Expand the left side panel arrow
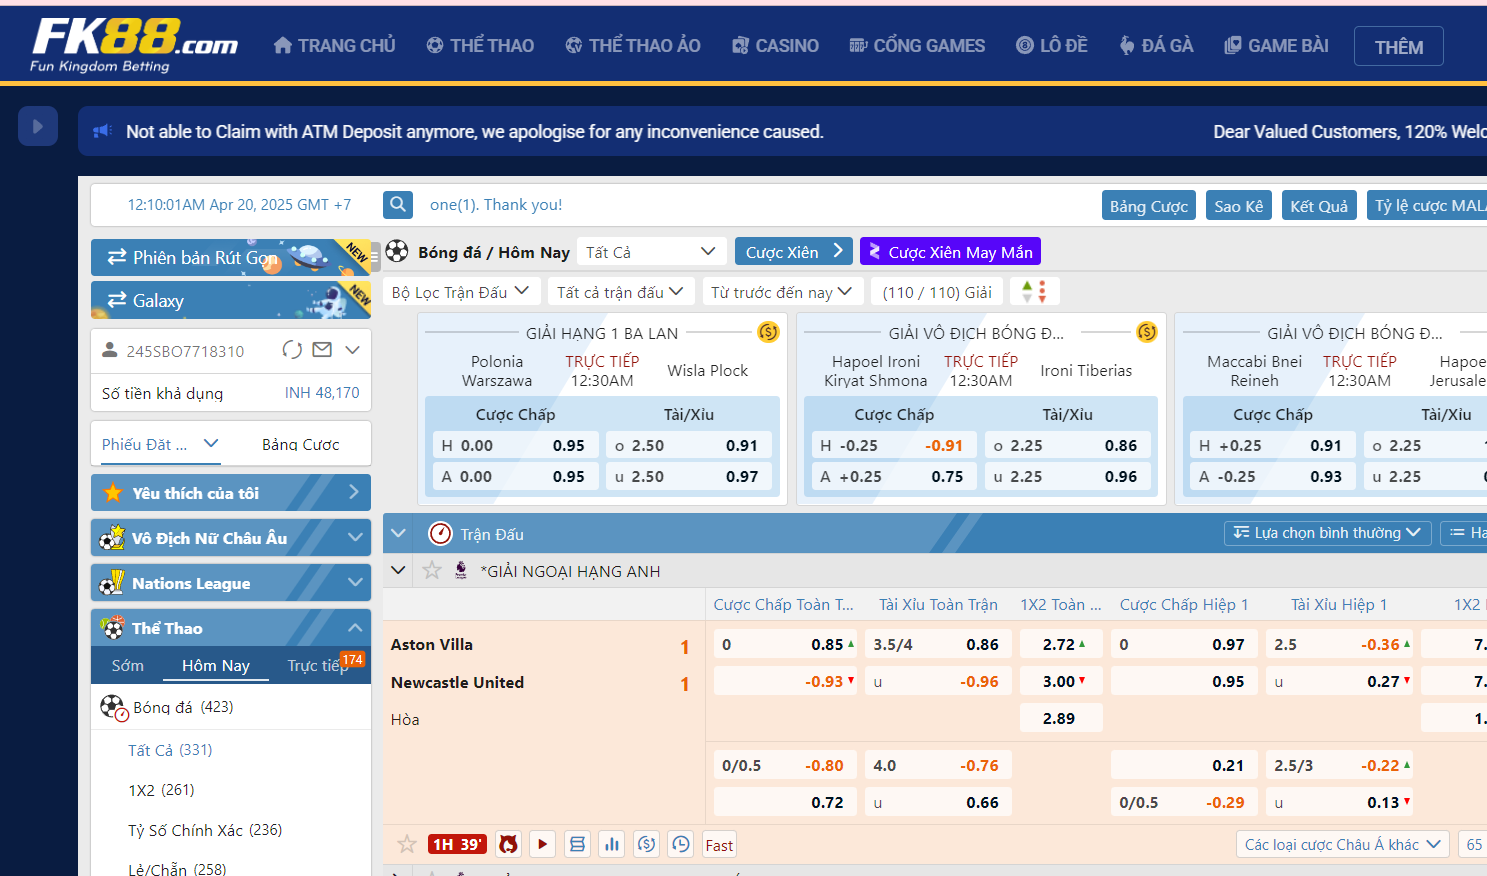This screenshot has width=1487, height=876. tap(38, 127)
